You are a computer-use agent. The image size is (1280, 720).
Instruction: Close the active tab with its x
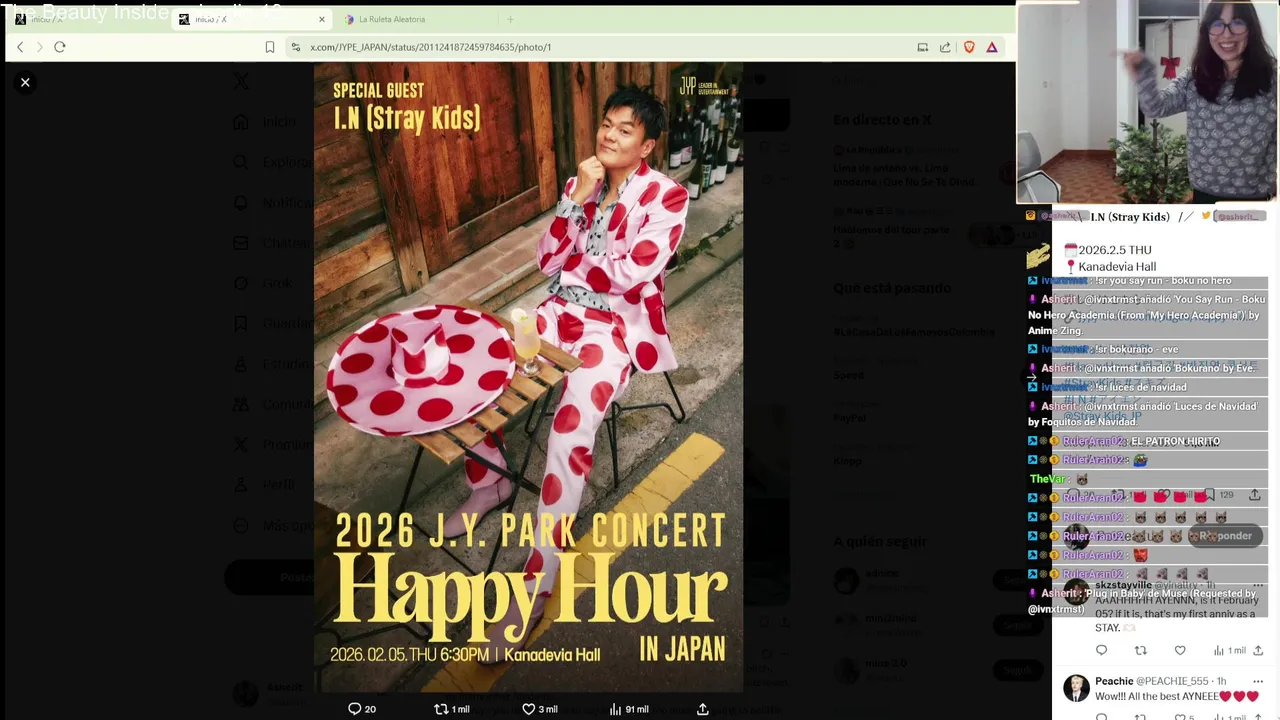click(322, 19)
